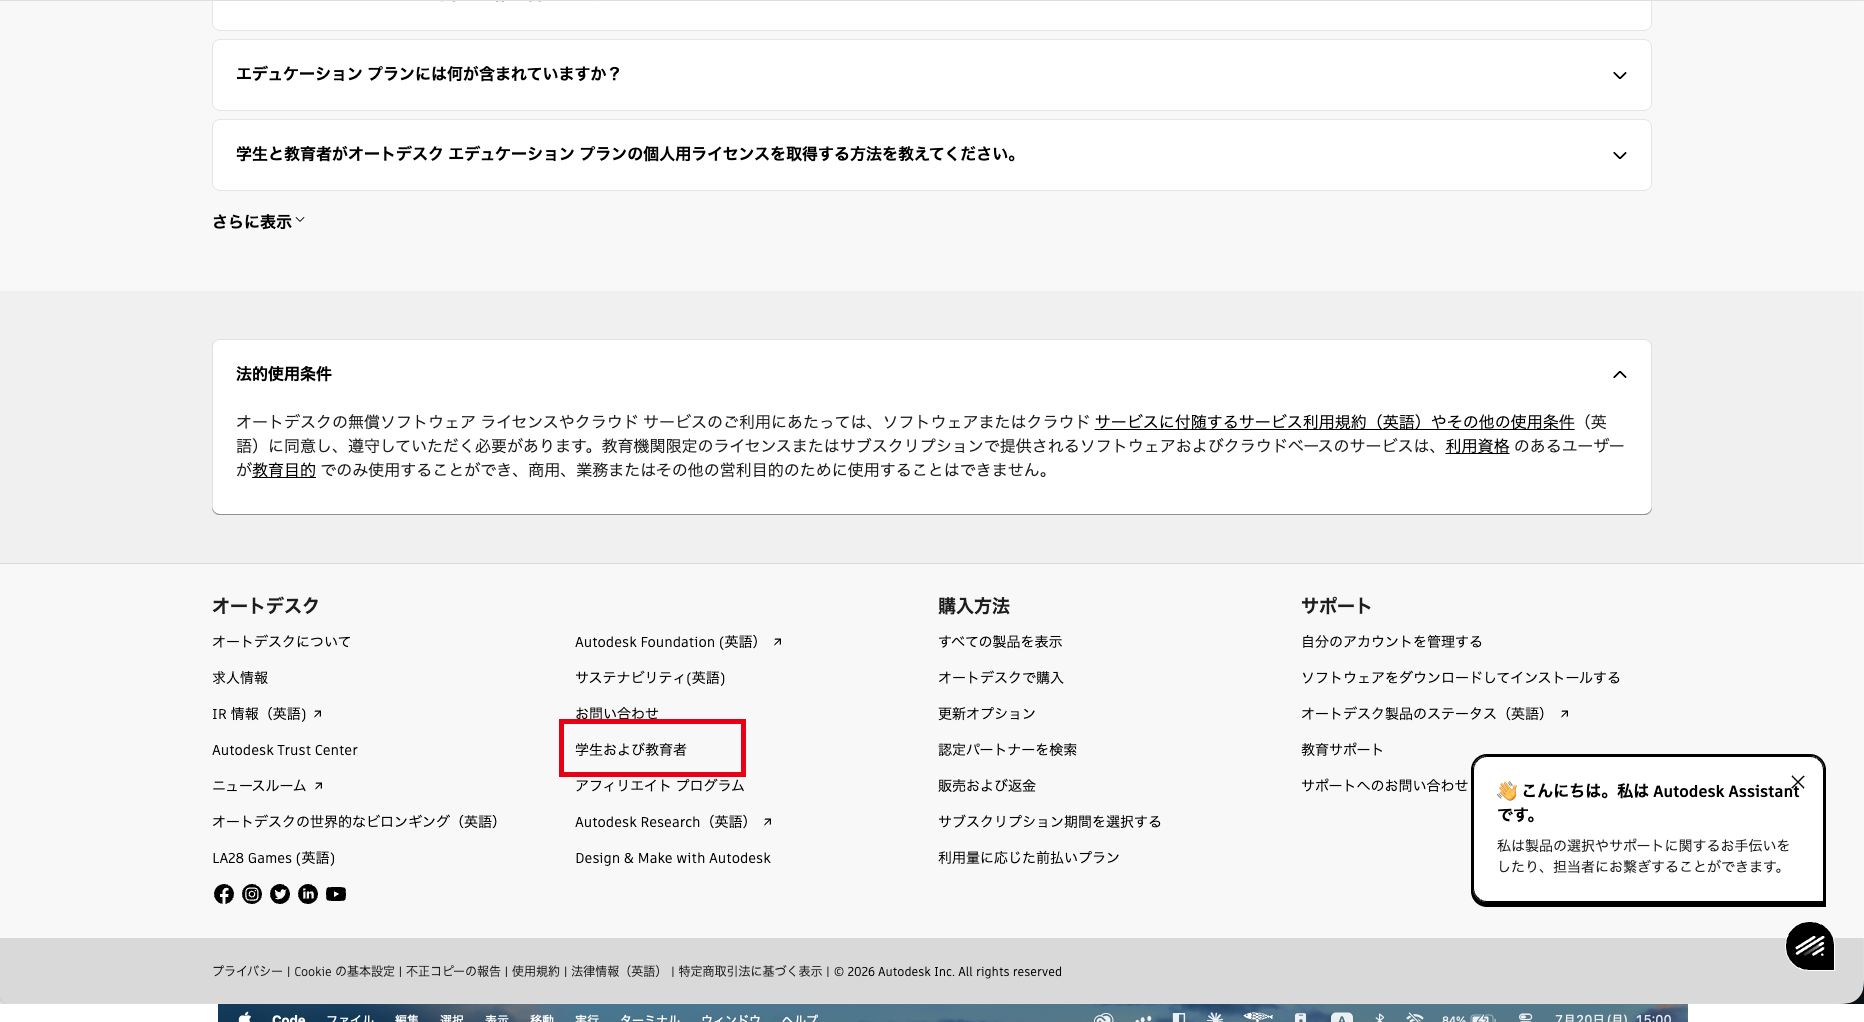This screenshot has width=1864, height=1022.
Task: Open the 利用資格 link
Action: coord(1477,446)
